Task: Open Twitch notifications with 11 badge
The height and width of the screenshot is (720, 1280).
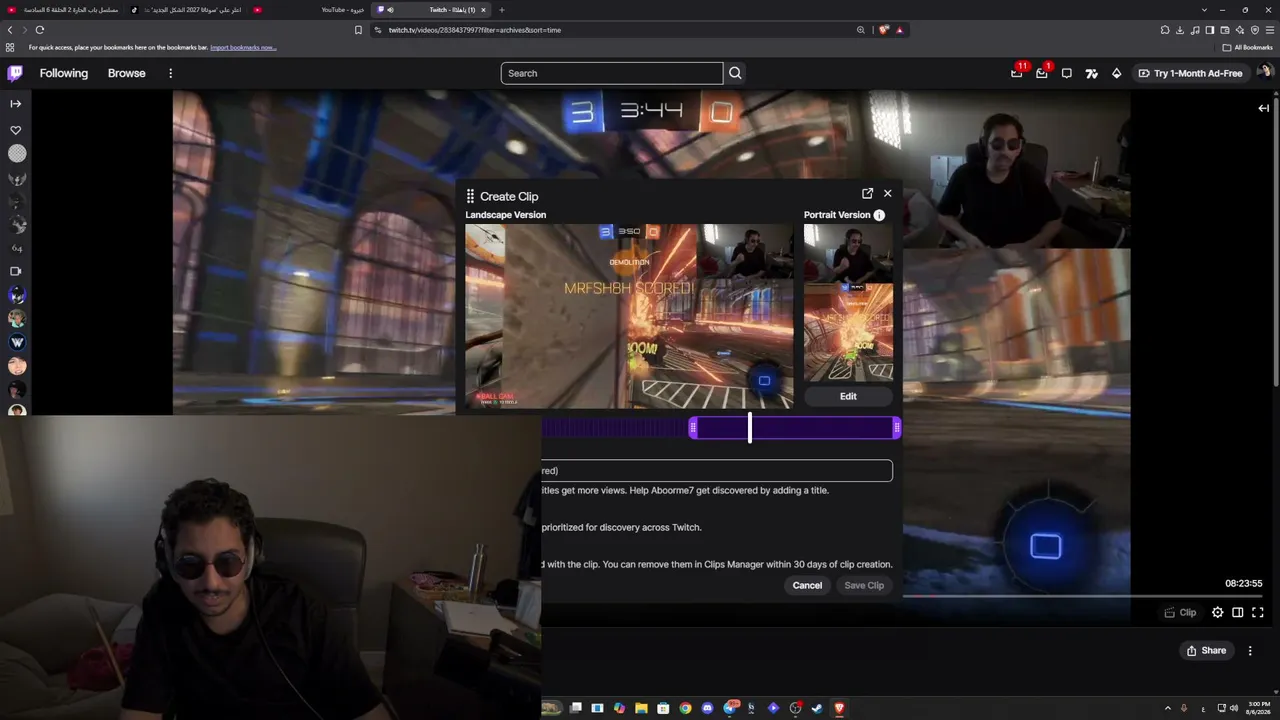Action: point(1017,73)
